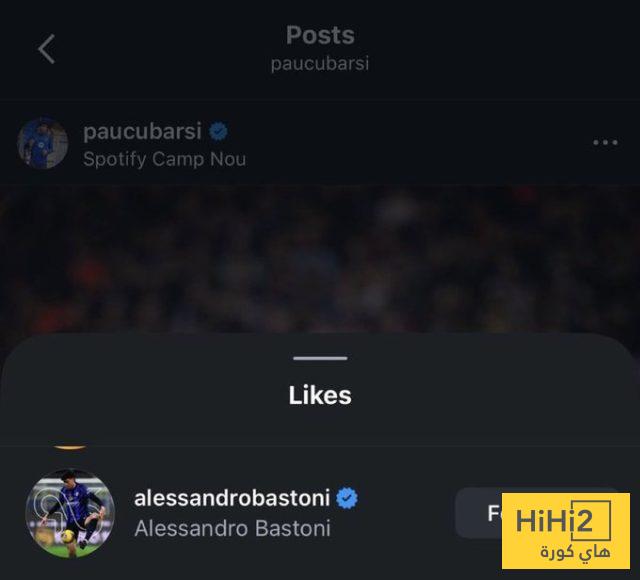Image resolution: width=640 pixels, height=580 pixels.
Task: Click the Posts page title
Action: [x=320, y=35]
